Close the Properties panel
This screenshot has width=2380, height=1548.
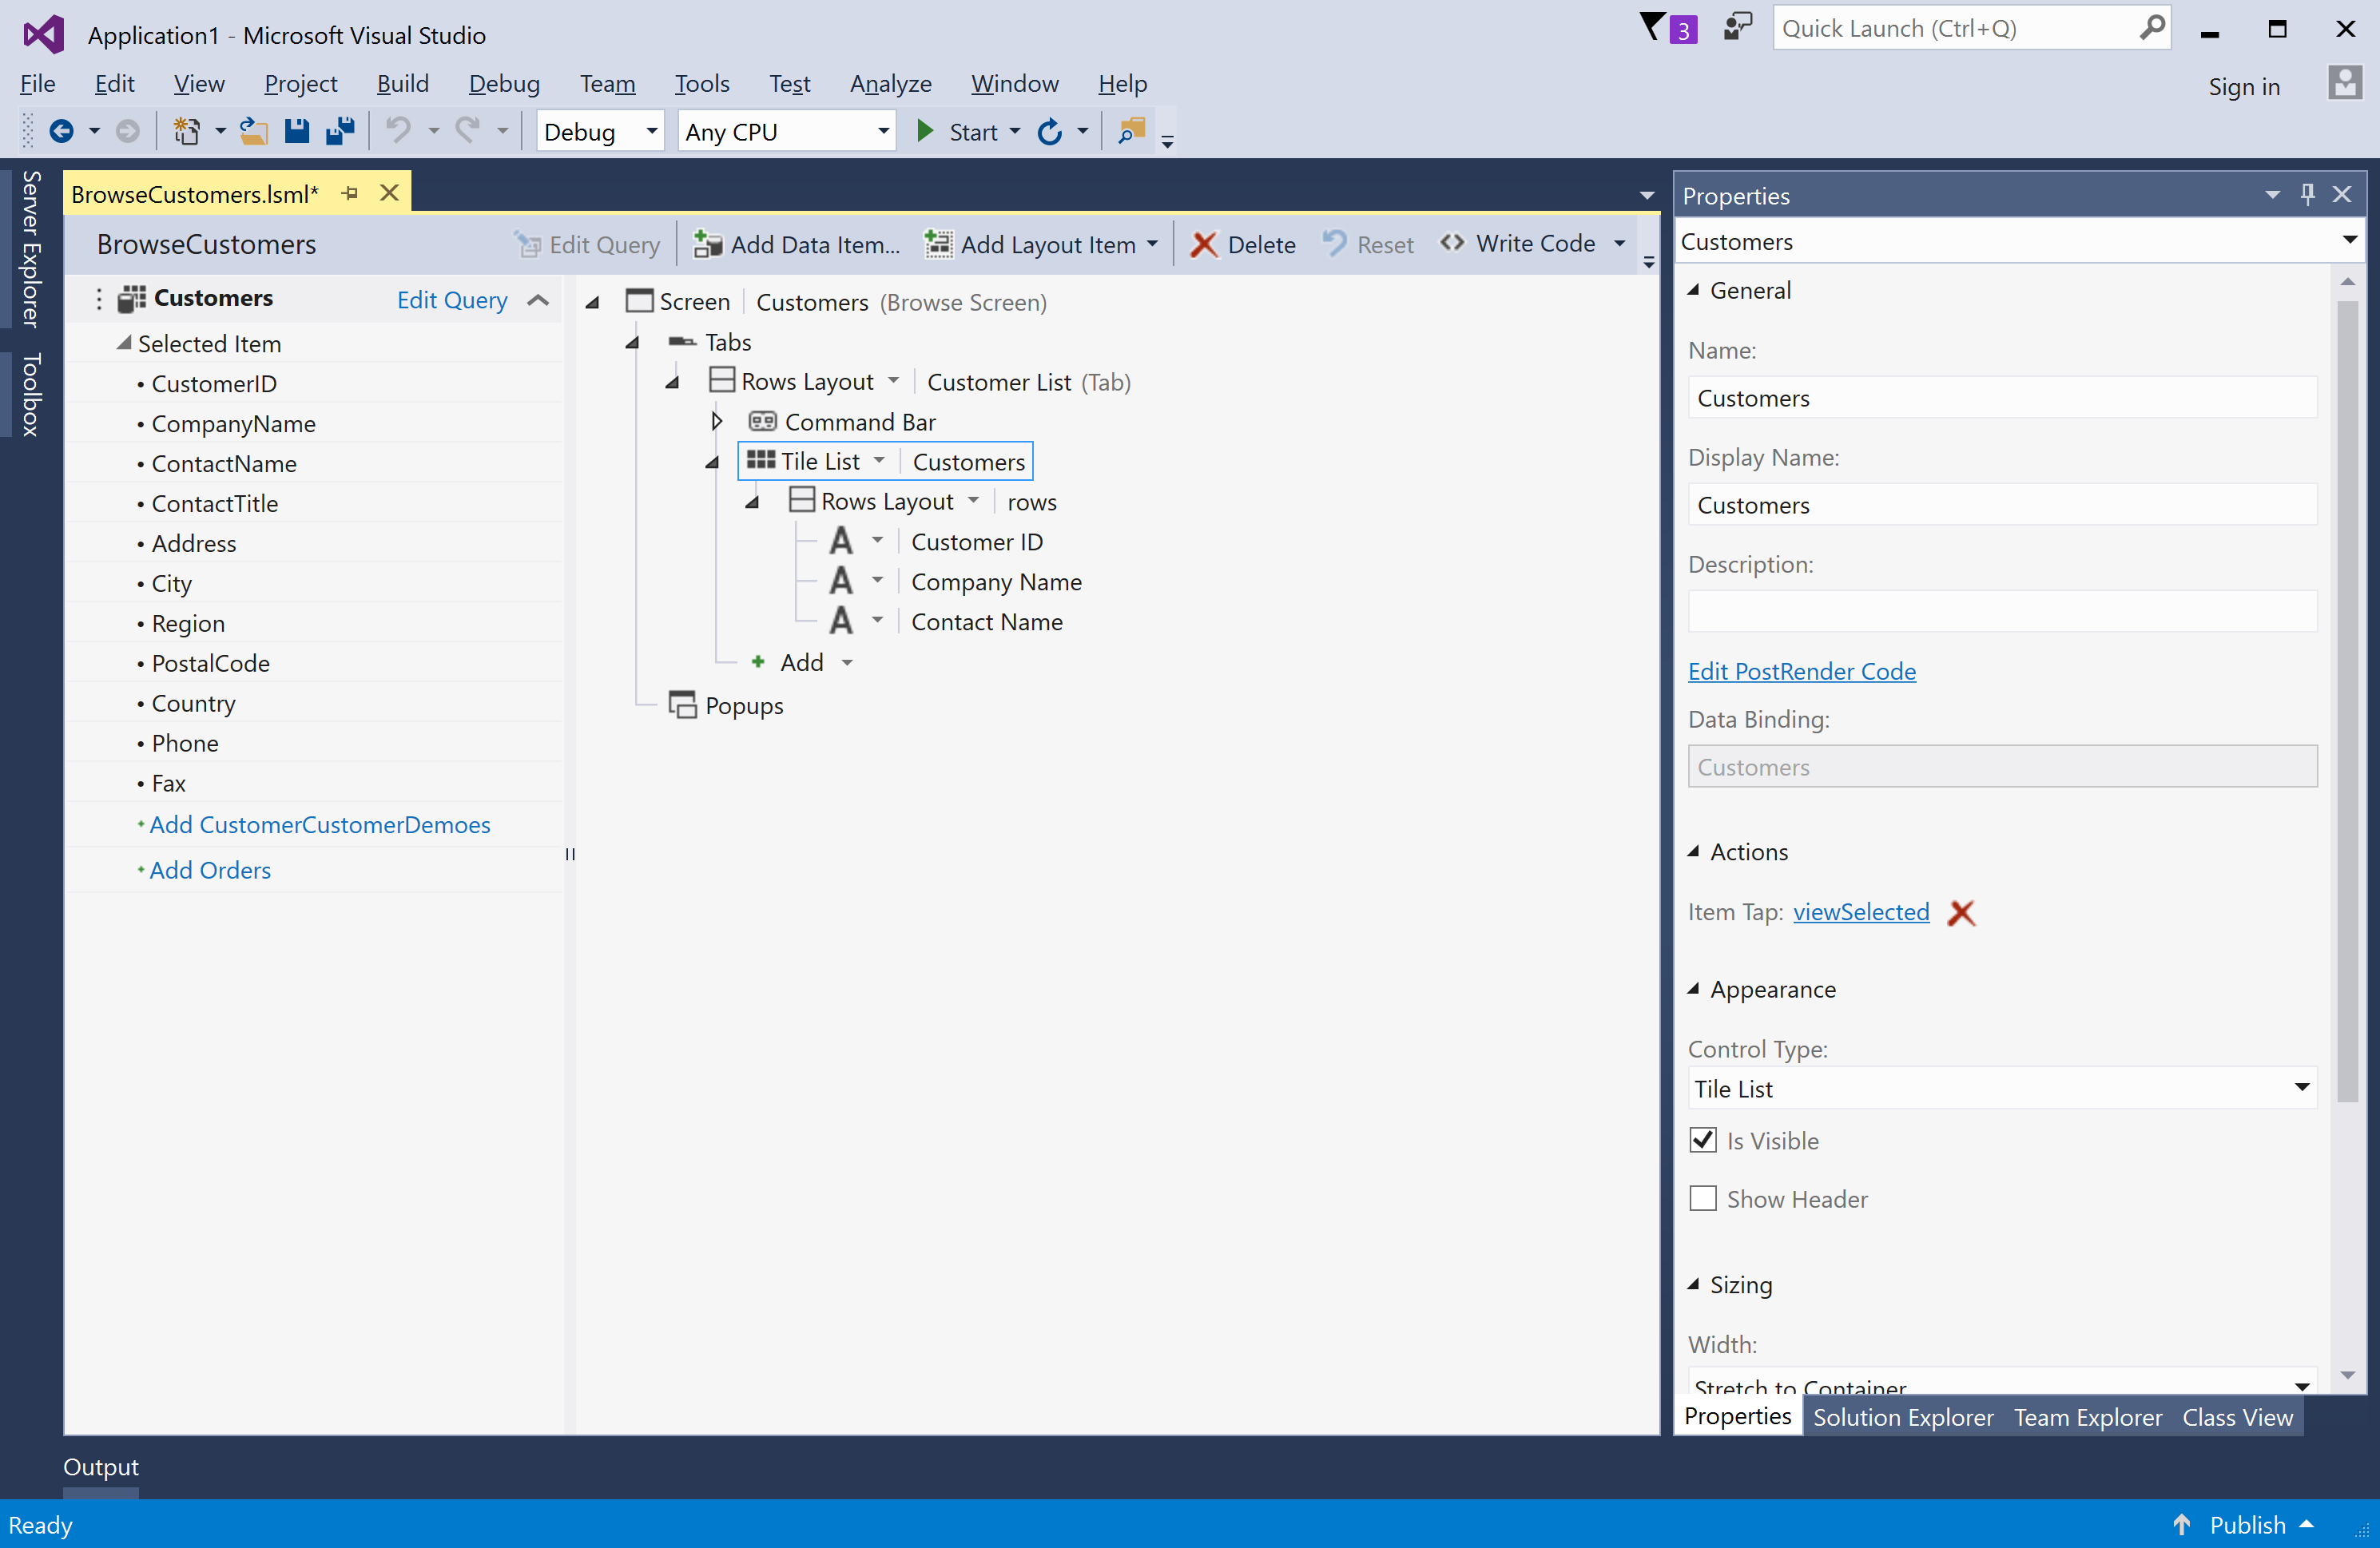pyautogui.click(x=2342, y=194)
